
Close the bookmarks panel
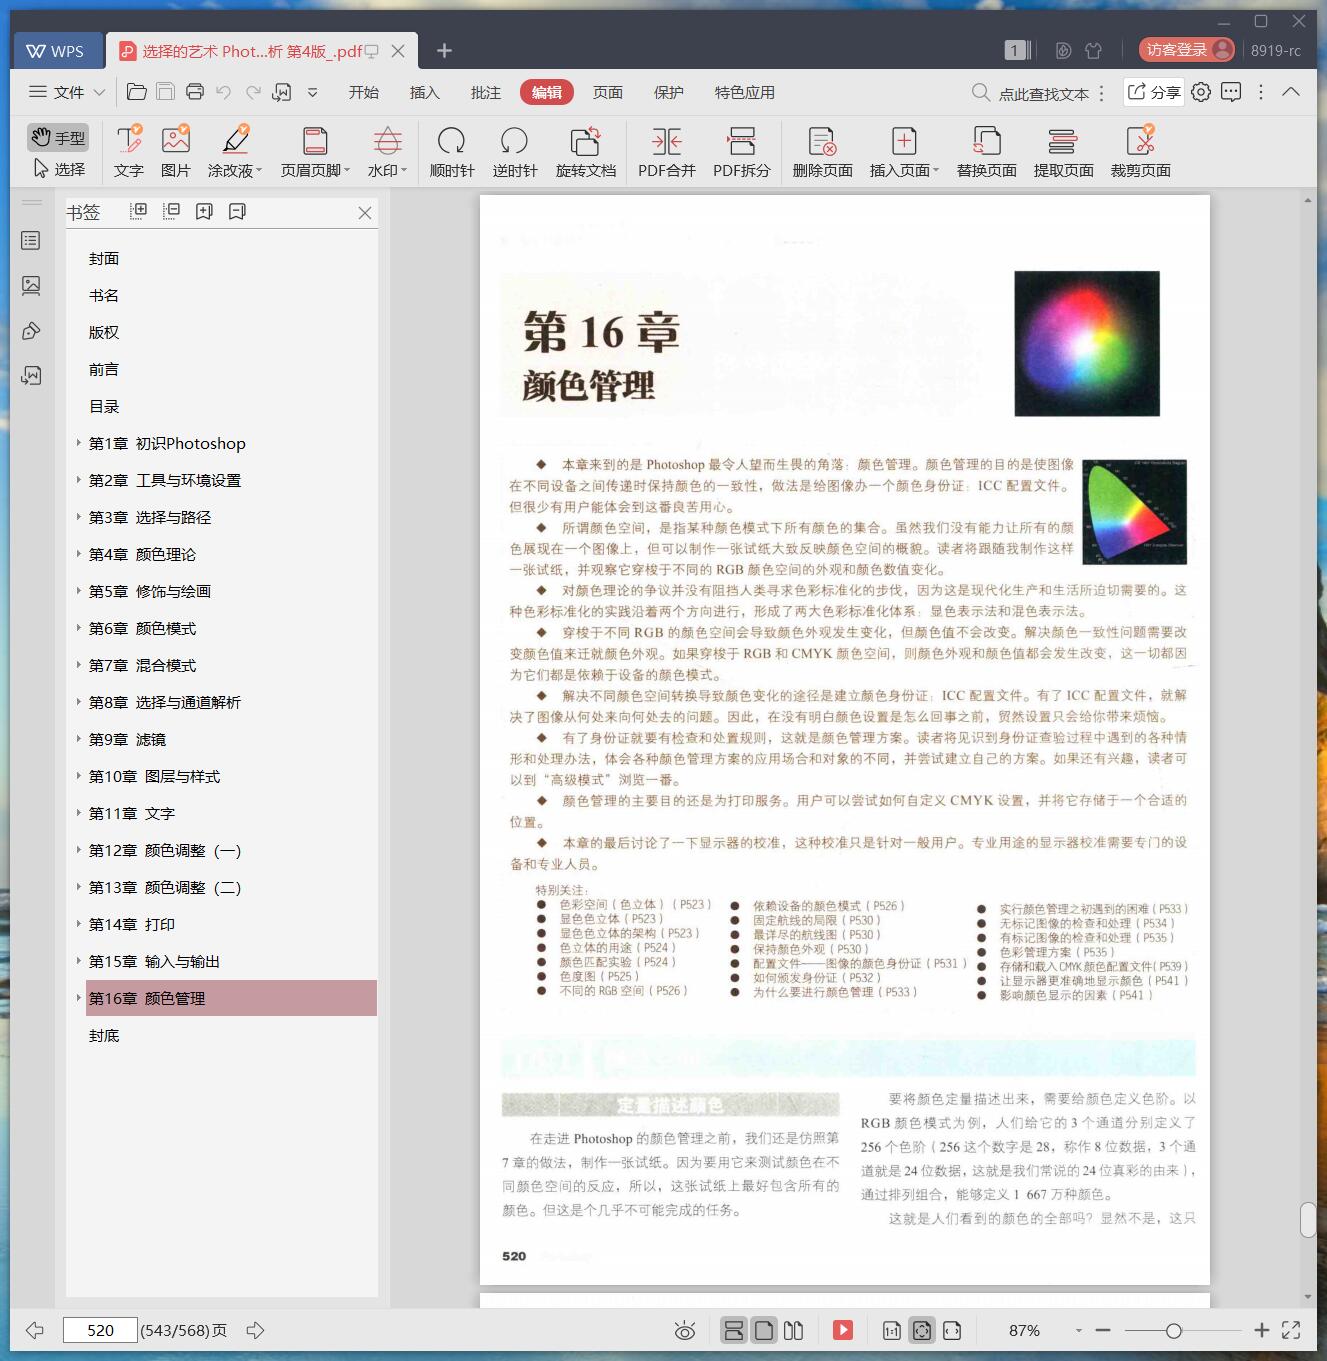click(x=365, y=213)
